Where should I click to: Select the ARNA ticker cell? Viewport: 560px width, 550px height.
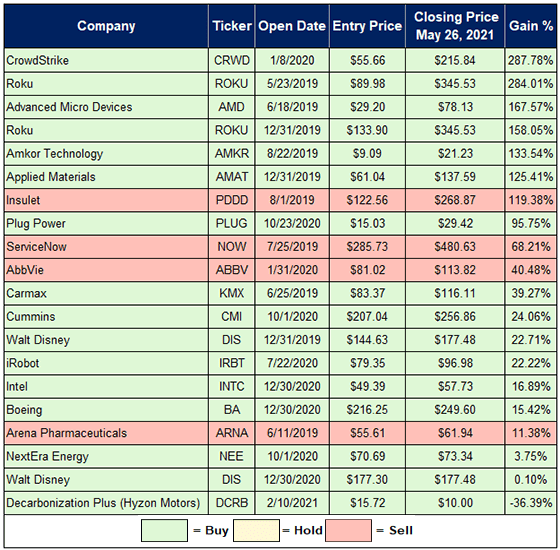(232, 433)
